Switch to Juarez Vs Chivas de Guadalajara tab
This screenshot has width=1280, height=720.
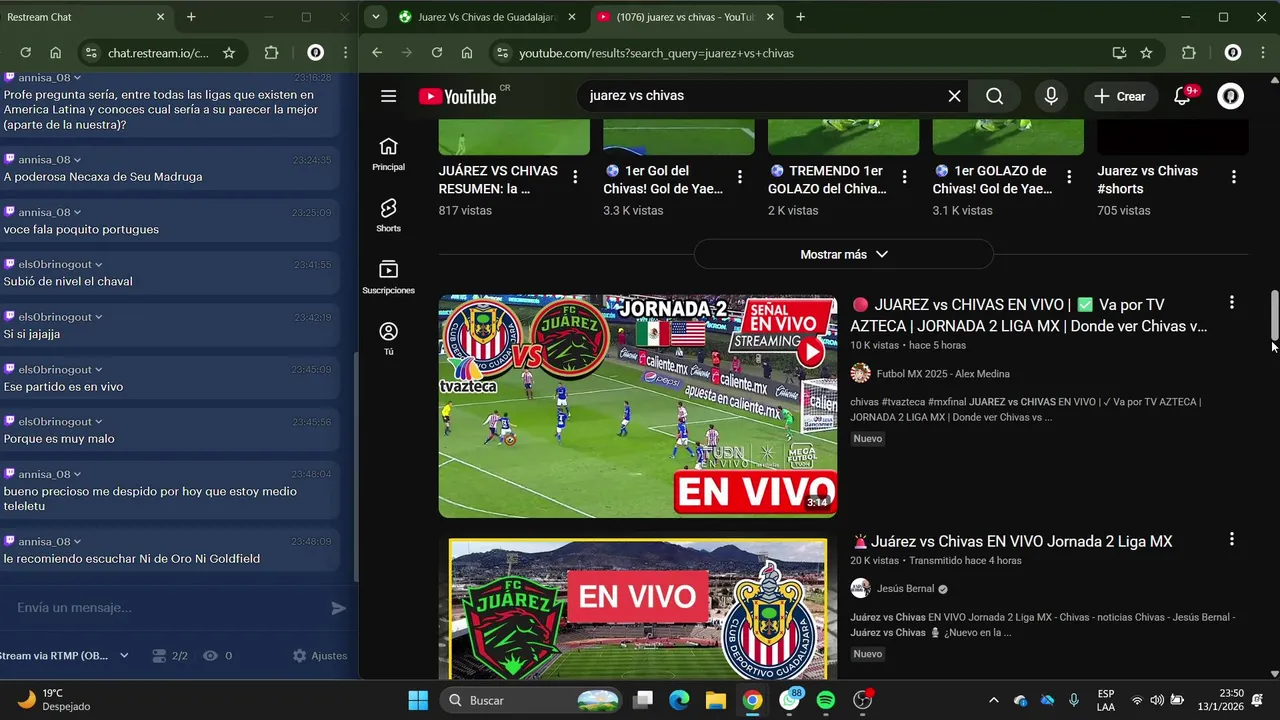click(x=487, y=17)
